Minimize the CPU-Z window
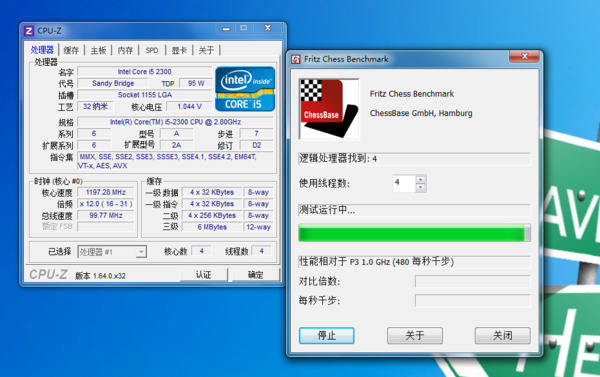Image resolution: width=600 pixels, height=377 pixels. click(226, 28)
